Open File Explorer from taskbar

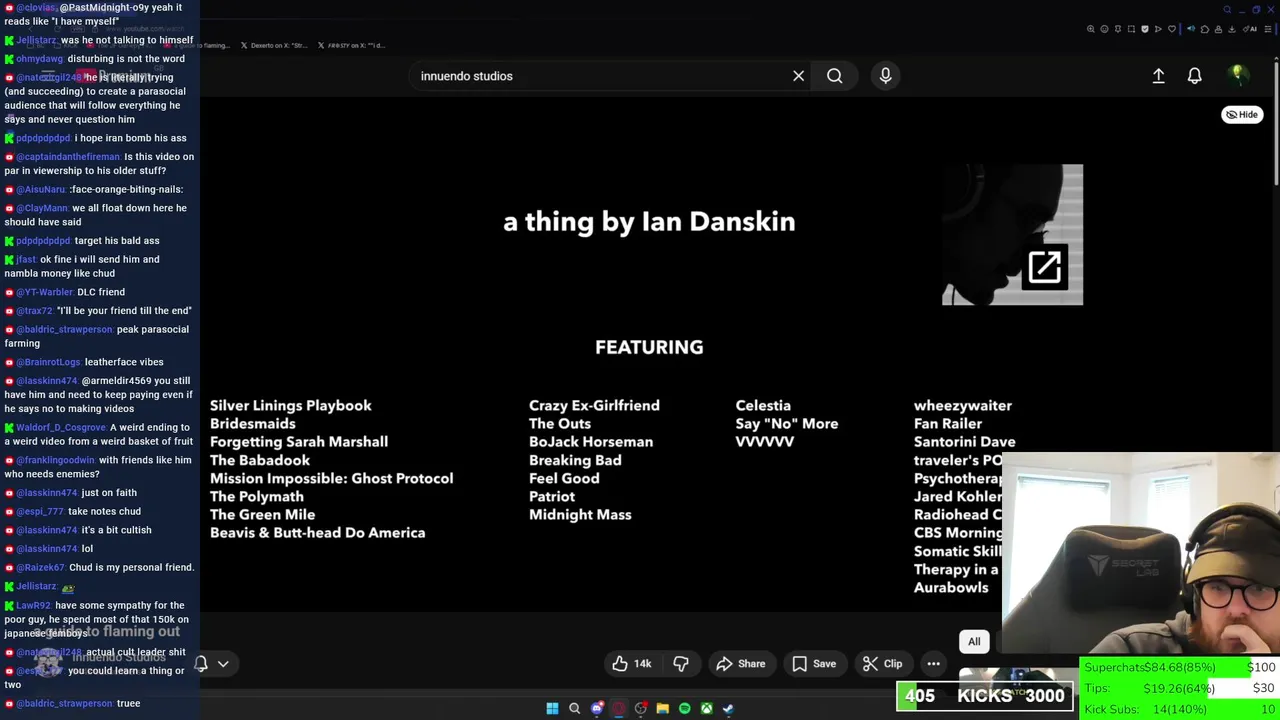pos(662,708)
